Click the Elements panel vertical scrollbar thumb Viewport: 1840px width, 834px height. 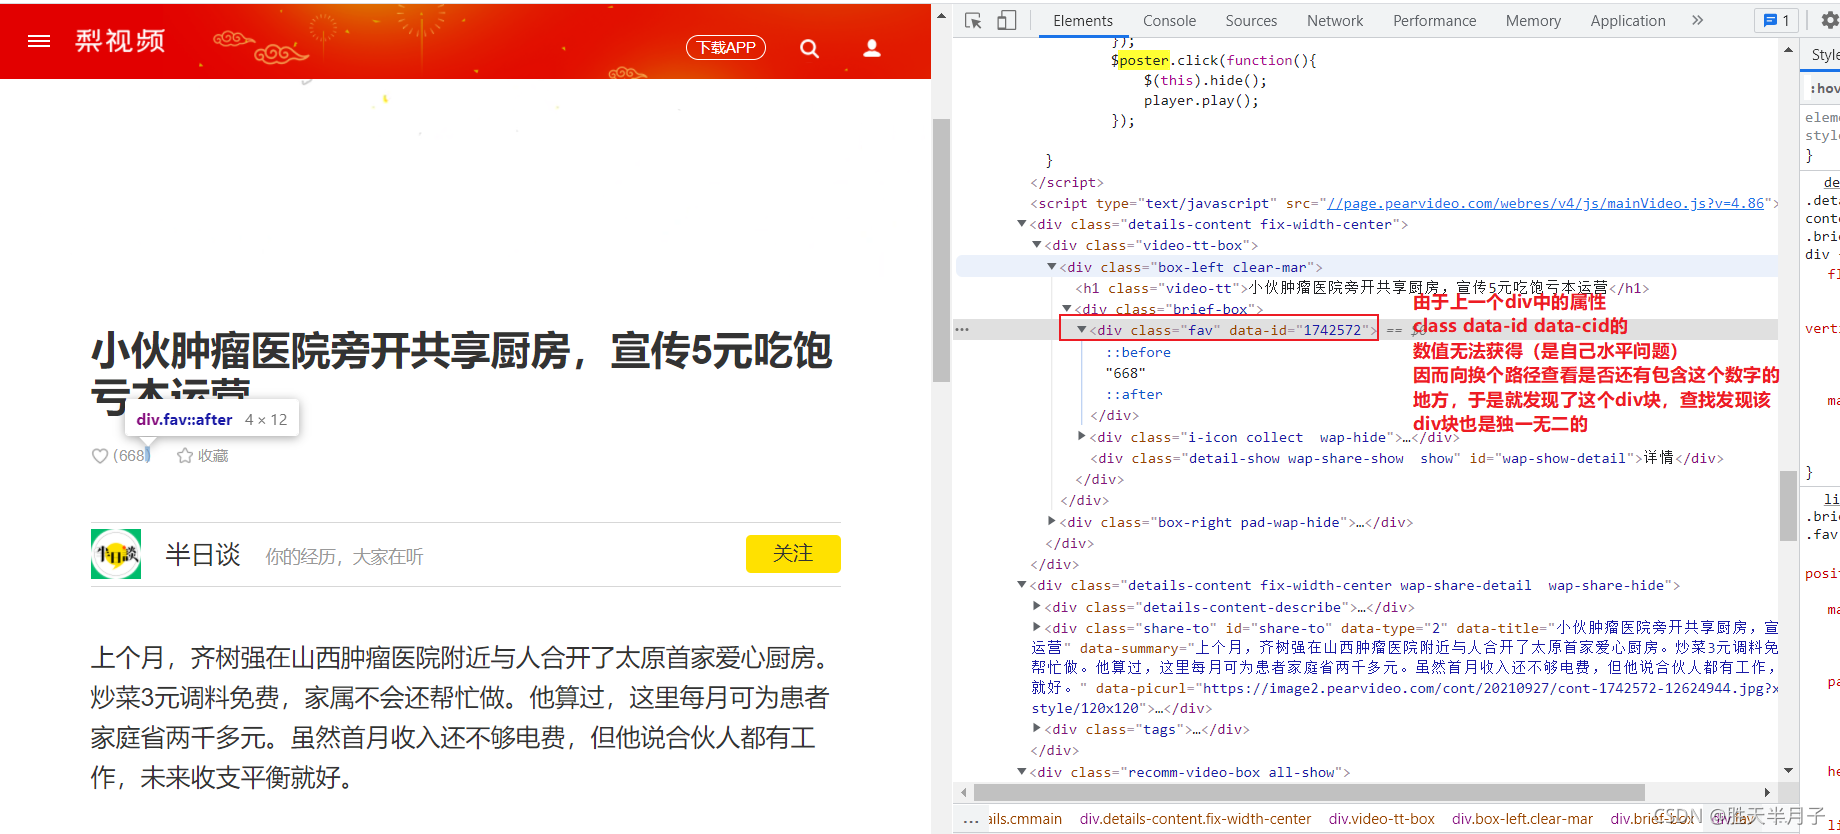pyautogui.click(x=1788, y=506)
